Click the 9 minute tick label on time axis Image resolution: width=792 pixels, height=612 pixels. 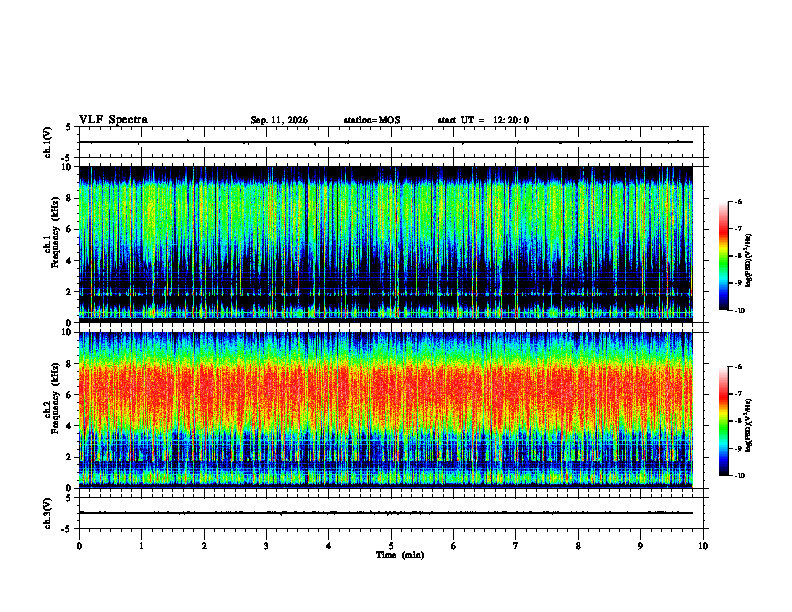click(x=640, y=546)
